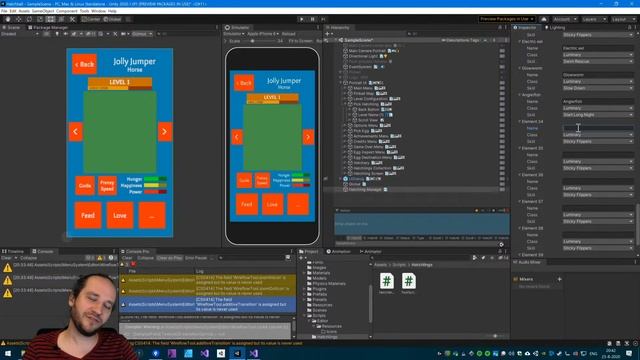Image resolution: width=640 pixels, height=360 pixels.
Task: Collapse the Portrait UI object in the Hierarchy
Action: pyautogui.click(x=341, y=83)
